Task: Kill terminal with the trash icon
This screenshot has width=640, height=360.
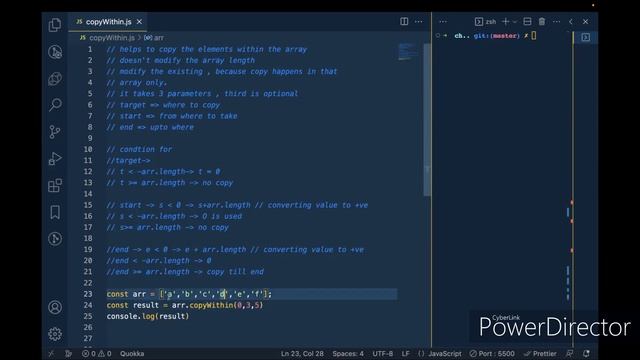Action: click(x=542, y=21)
